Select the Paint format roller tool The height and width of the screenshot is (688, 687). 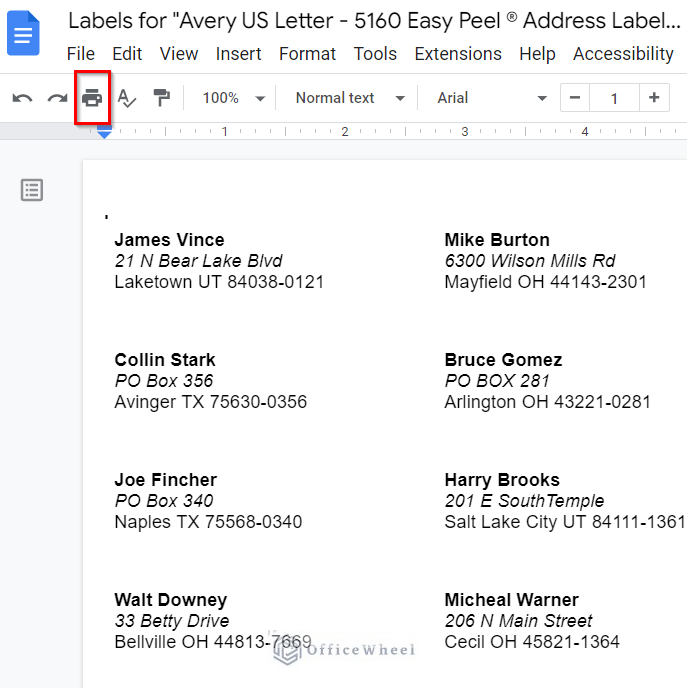[x=161, y=98]
